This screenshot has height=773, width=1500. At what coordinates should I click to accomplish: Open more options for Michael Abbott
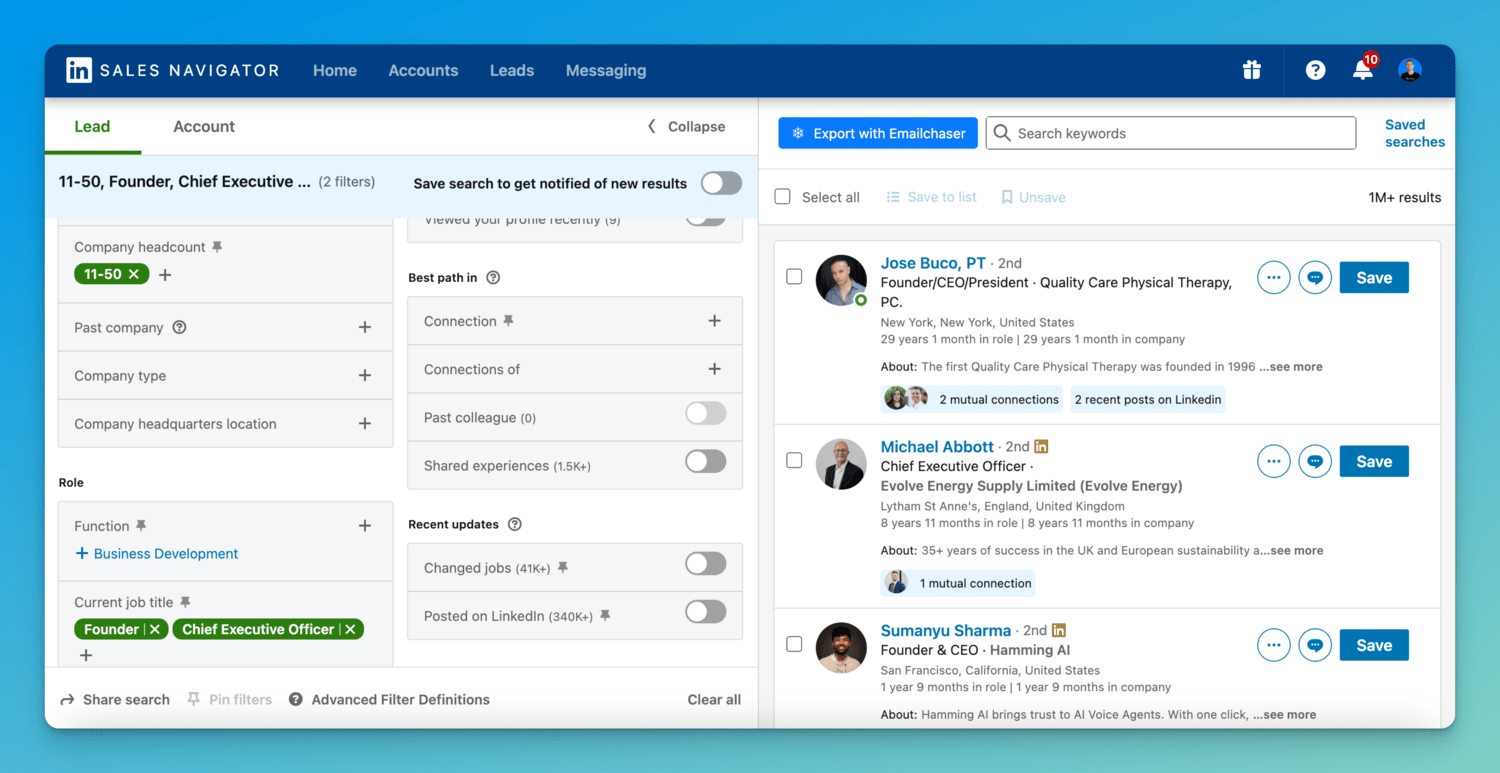[x=1273, y=462]
